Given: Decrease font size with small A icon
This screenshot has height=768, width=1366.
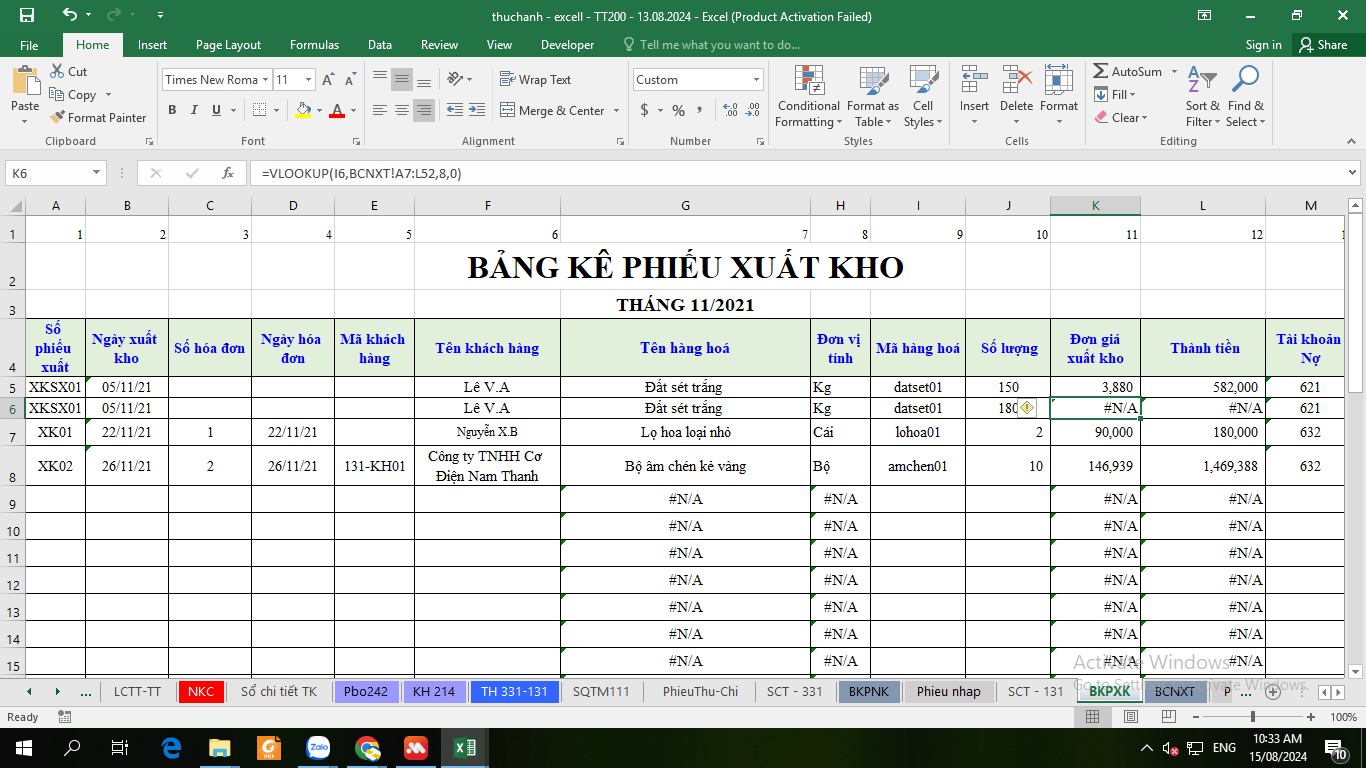Looking at the screenshot, I should click(350, 80).
